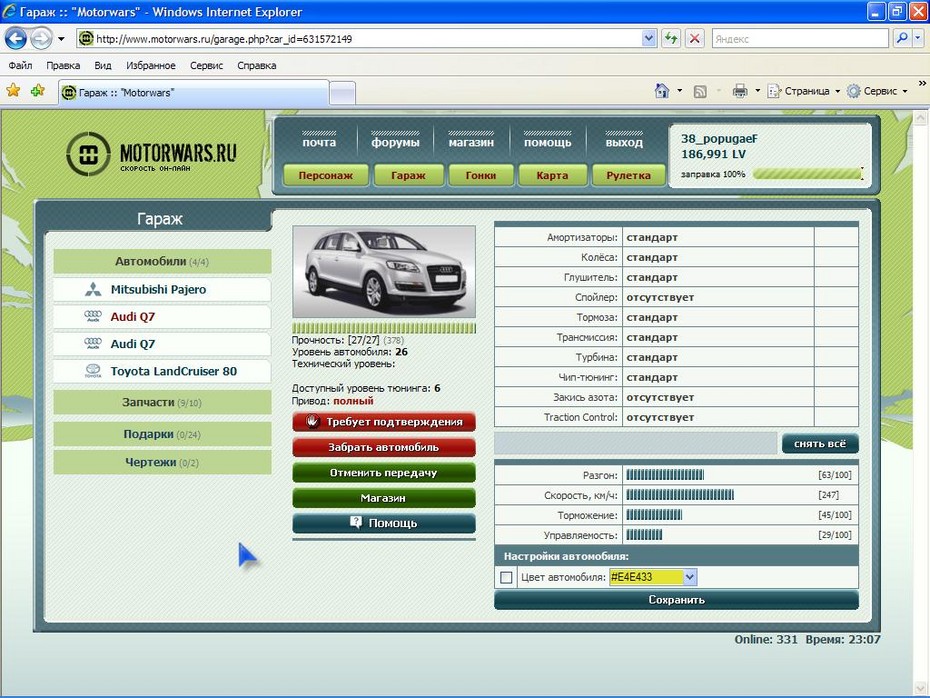930x698 pixels.
Task: Click the заправка 100% fuel bar
Action: [807, 174]
